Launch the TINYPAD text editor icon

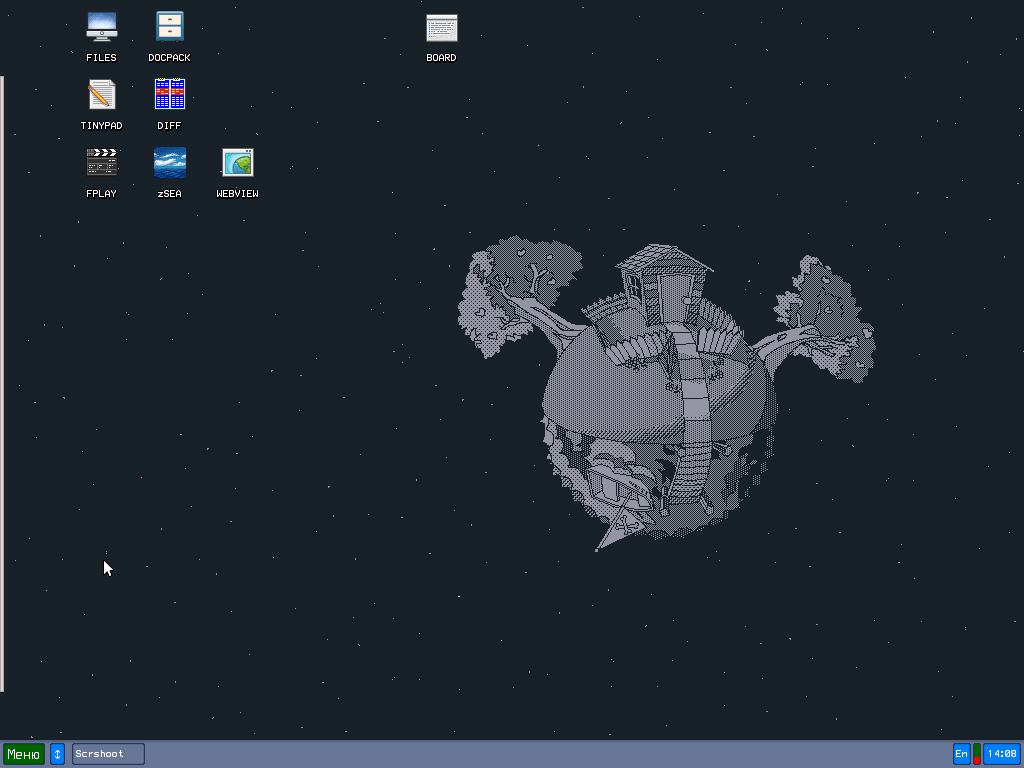pyautogui.click(x=101, y=95)
